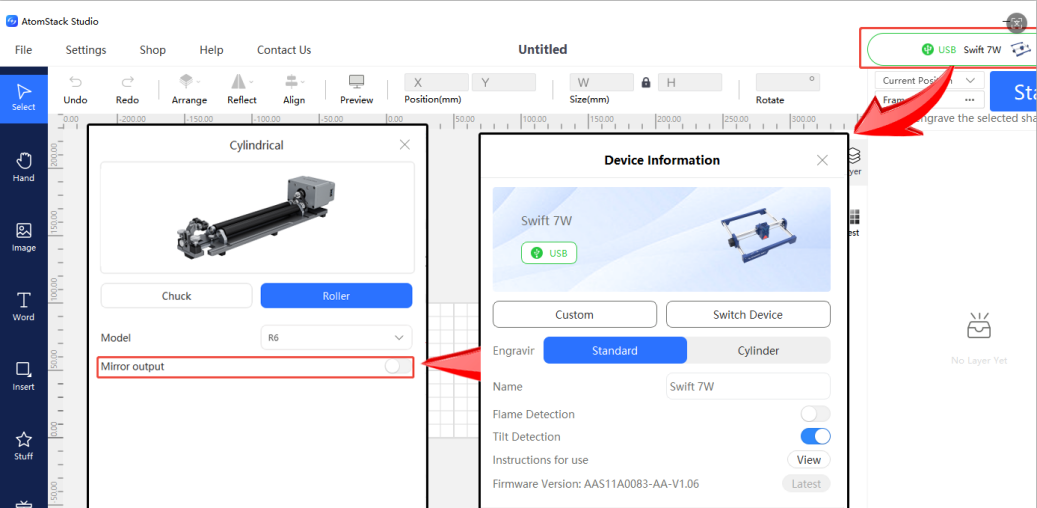Open the Insert shape tool
The height and width of the screenshot is (508, 1037).
click(x=24, y=376)
